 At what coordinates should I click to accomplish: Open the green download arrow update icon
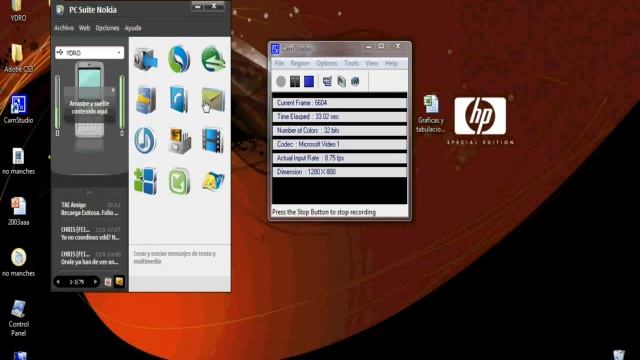click(179, 181)
